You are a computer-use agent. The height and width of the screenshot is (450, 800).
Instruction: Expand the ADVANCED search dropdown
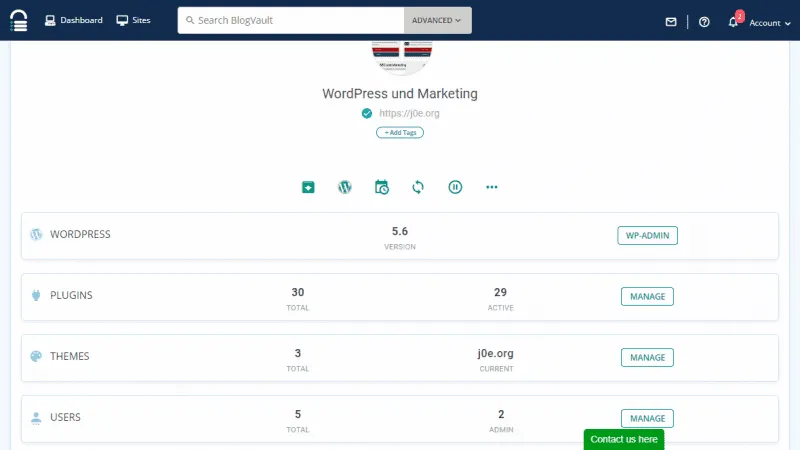click(x=437, y=20)
